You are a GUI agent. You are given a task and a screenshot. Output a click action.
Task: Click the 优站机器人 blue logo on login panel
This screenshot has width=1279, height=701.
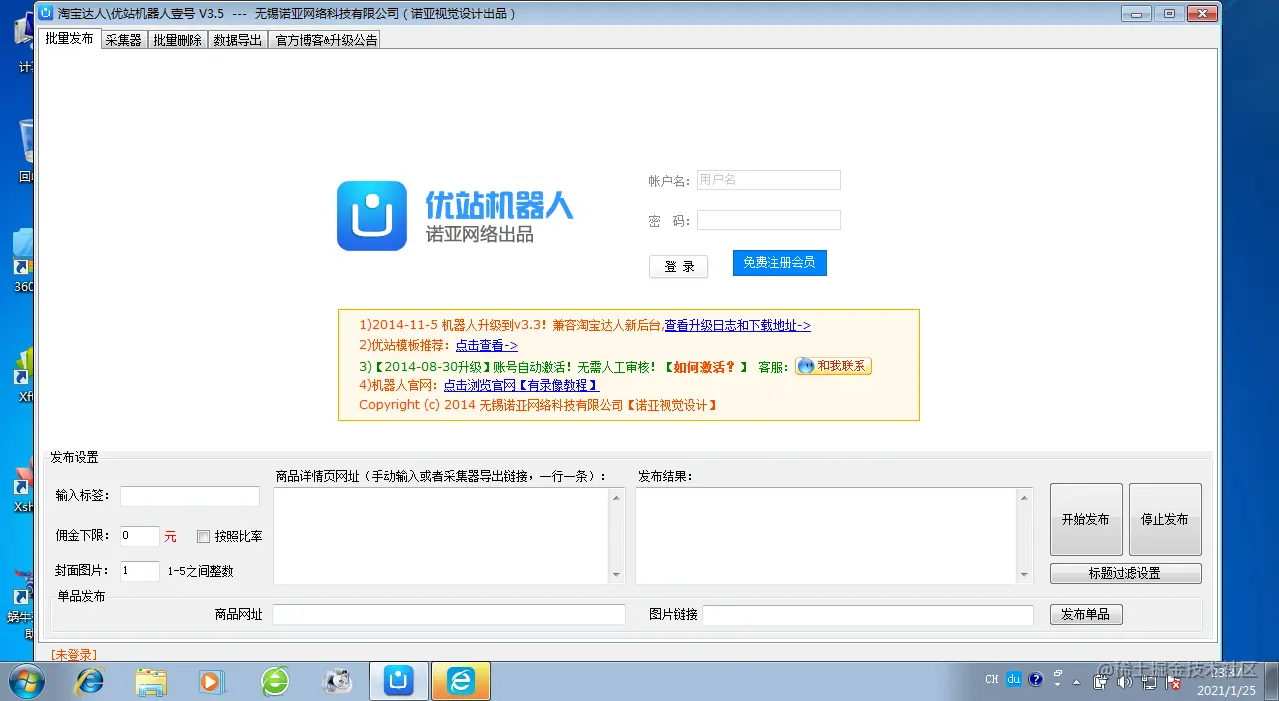point(370,215)
